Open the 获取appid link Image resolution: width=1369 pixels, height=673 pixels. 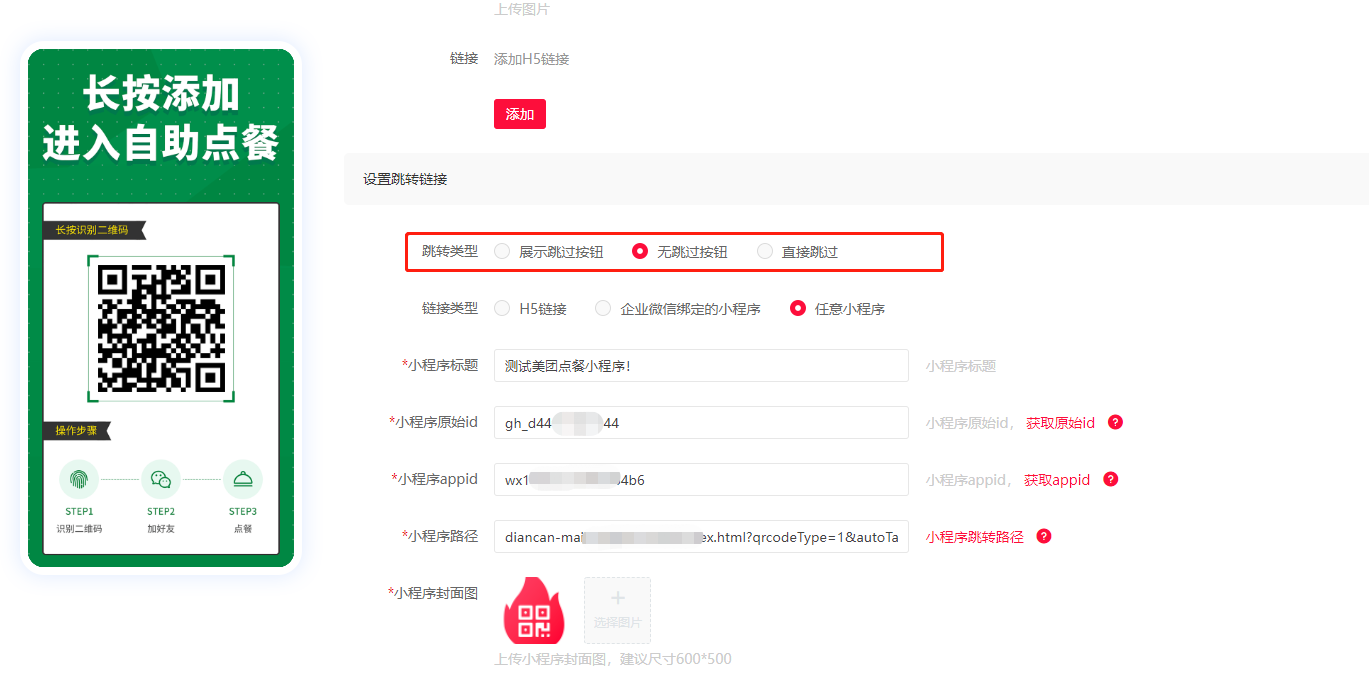(x=1056, y=480)
